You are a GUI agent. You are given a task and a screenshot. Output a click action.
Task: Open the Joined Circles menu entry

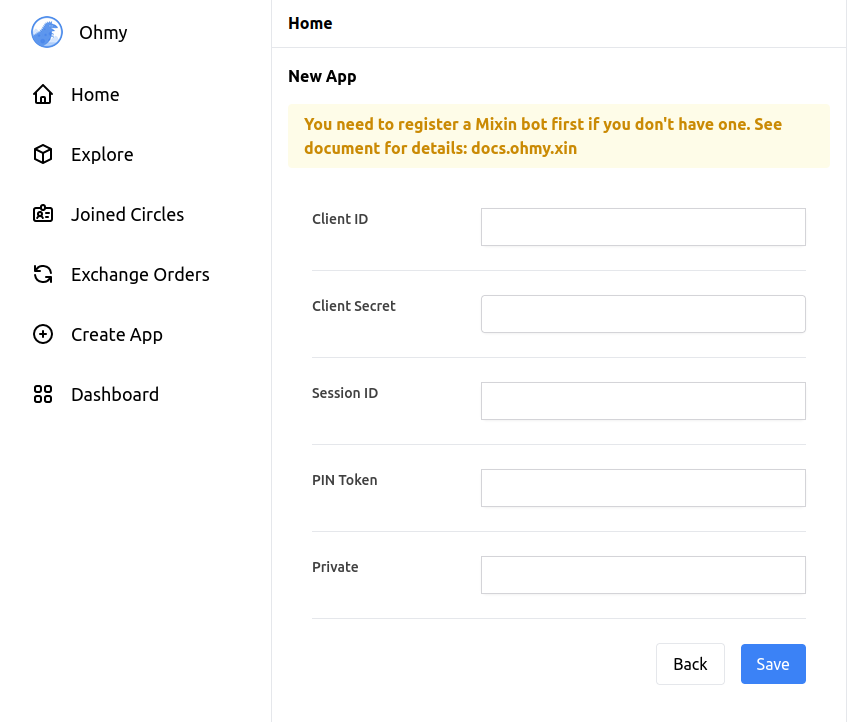[127, 215]
